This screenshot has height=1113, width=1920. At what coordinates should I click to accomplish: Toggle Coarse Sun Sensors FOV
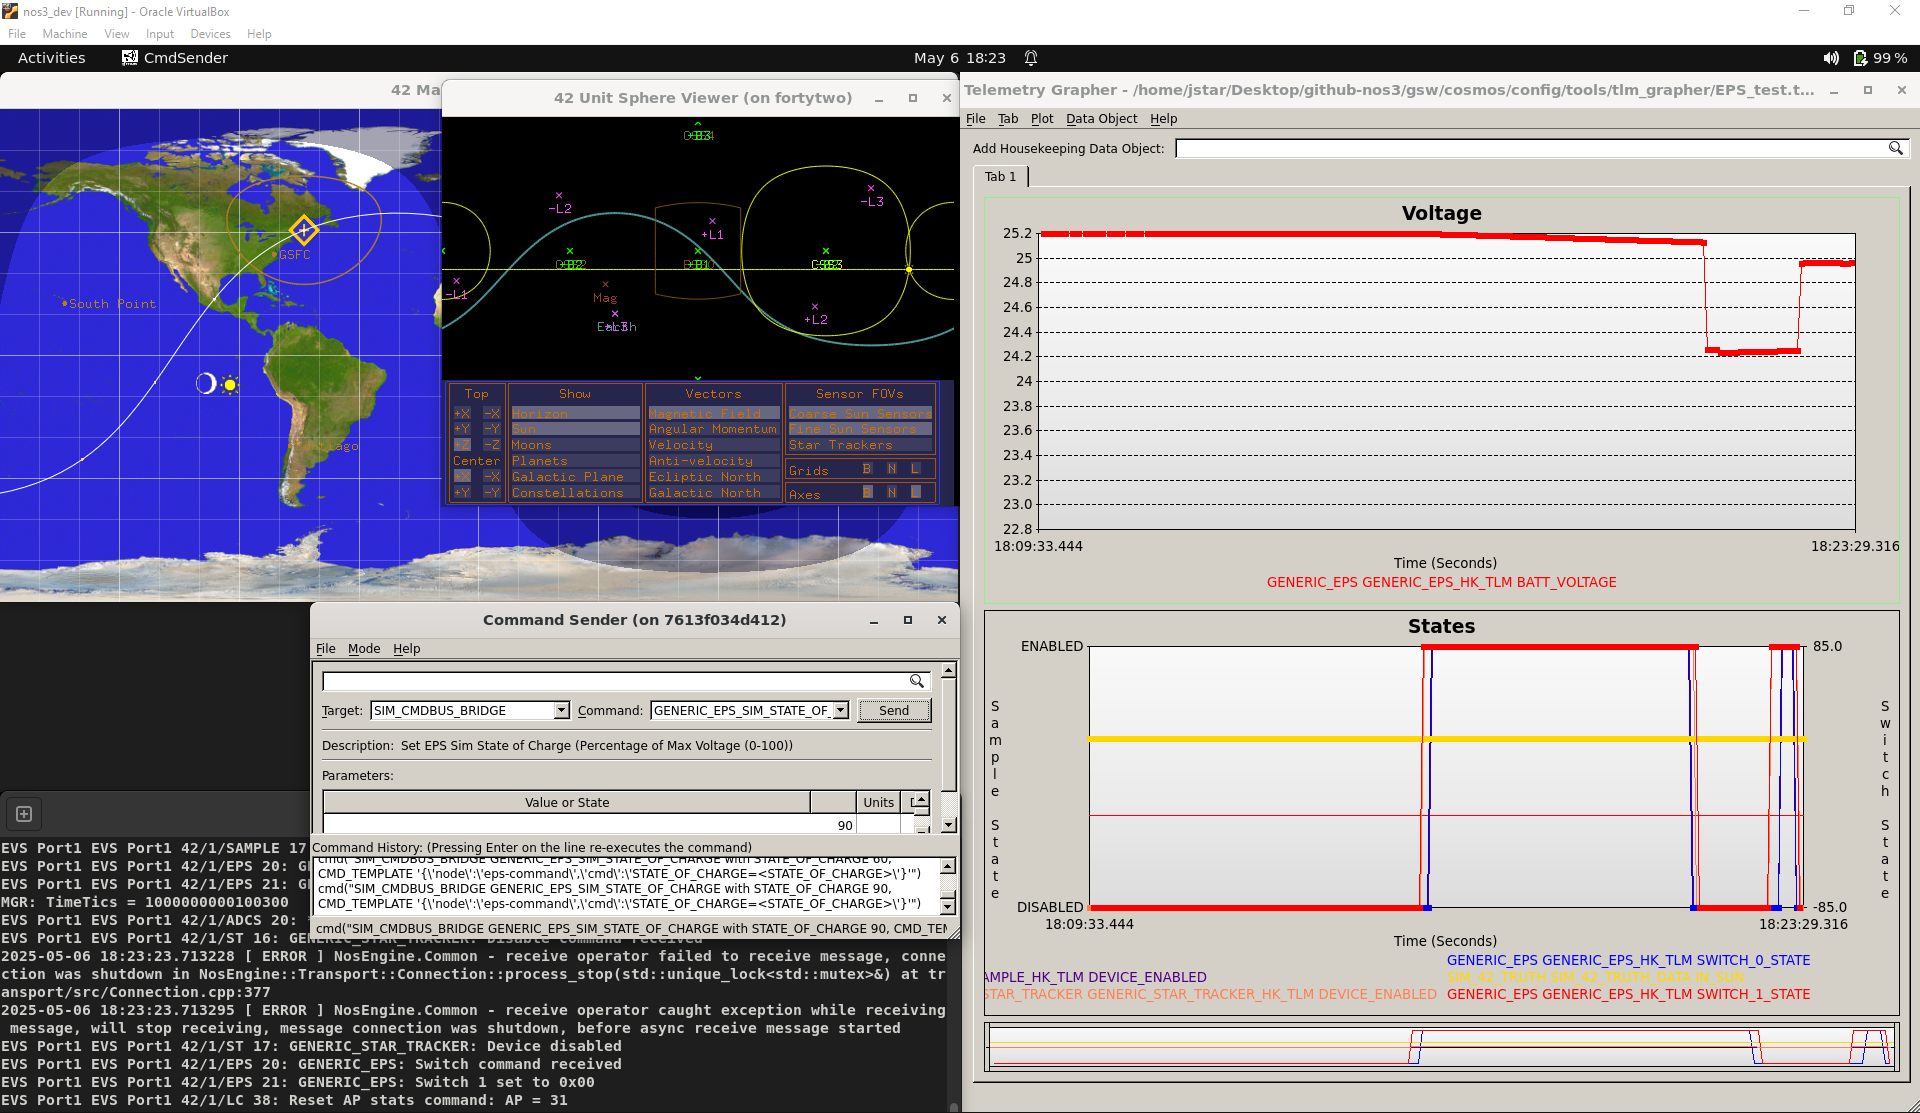860,413
